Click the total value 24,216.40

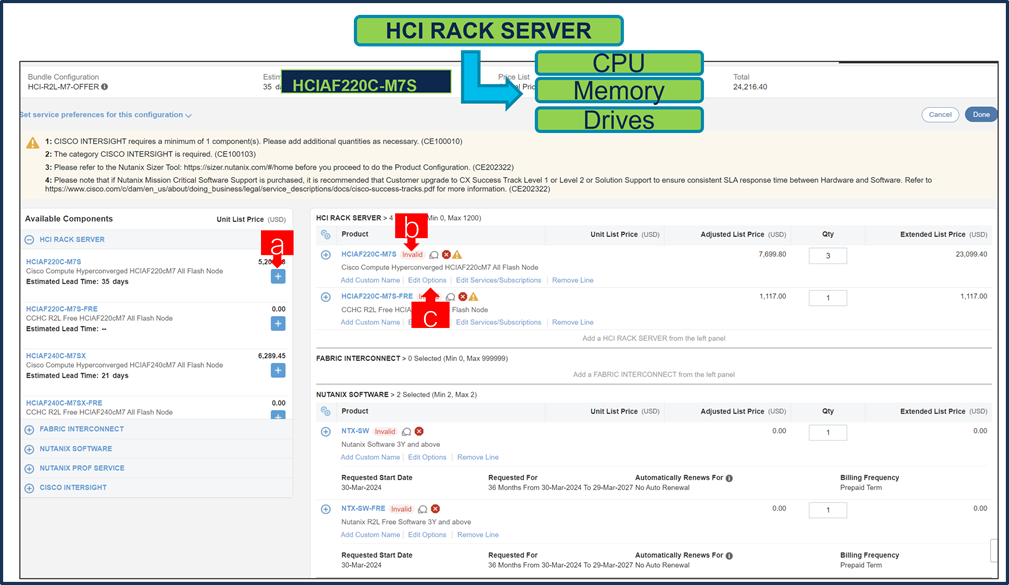(750, 87)
